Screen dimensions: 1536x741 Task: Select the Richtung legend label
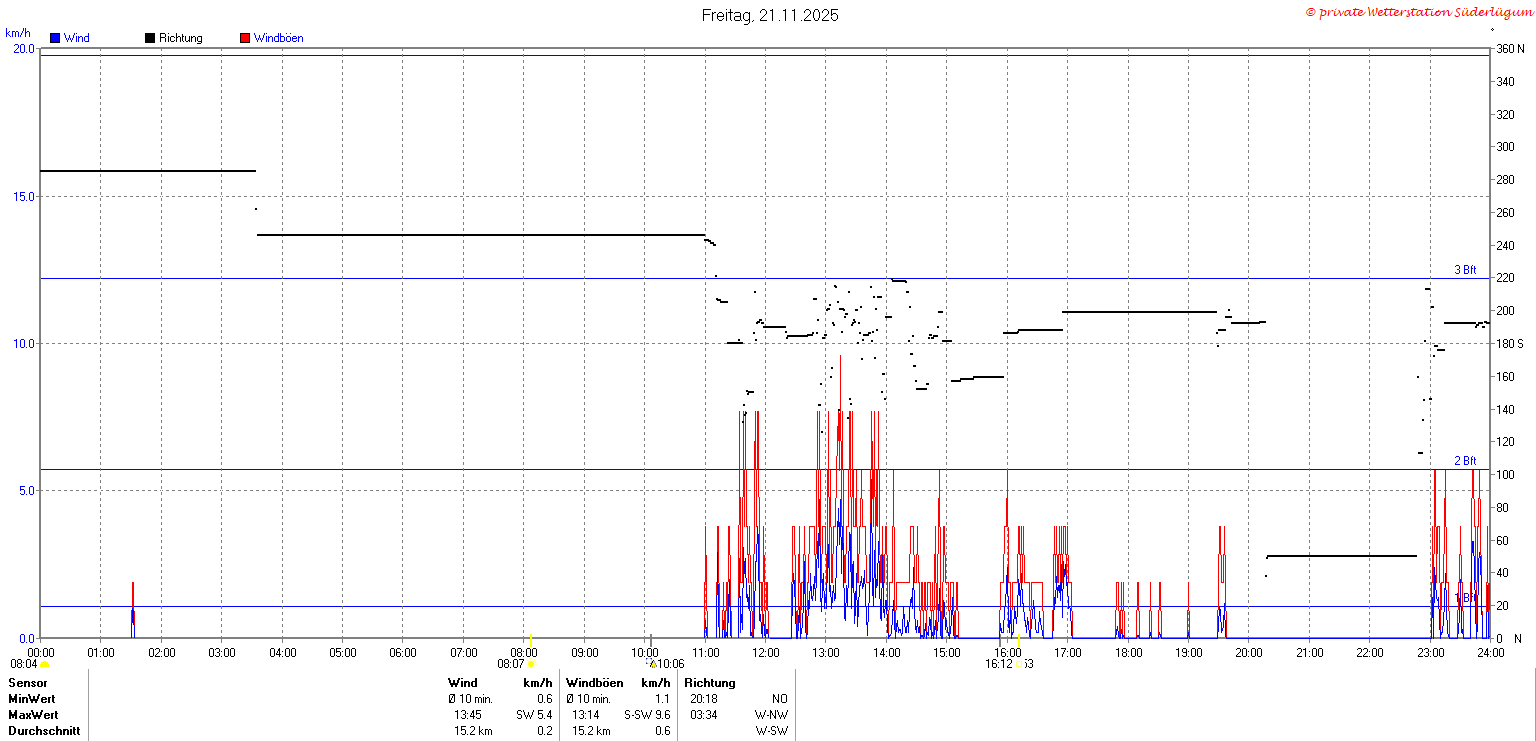pos(181,38)
